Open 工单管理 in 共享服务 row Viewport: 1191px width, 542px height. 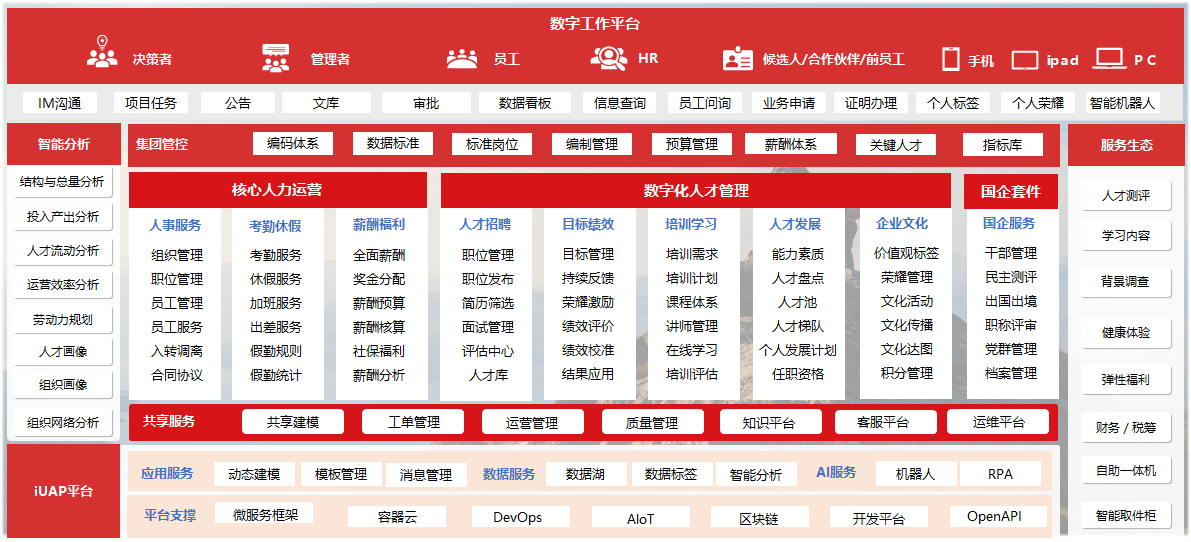click(x=413, y=422)
